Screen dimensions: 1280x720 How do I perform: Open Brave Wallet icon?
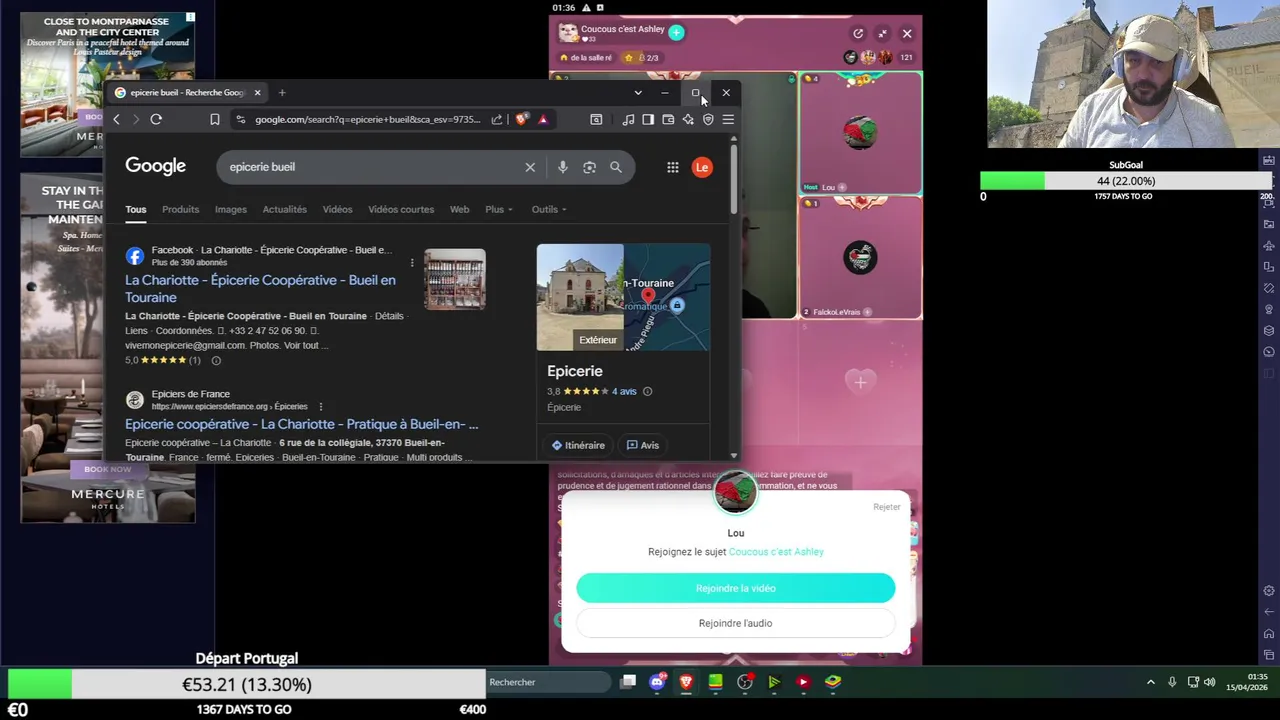pos(668,119)
